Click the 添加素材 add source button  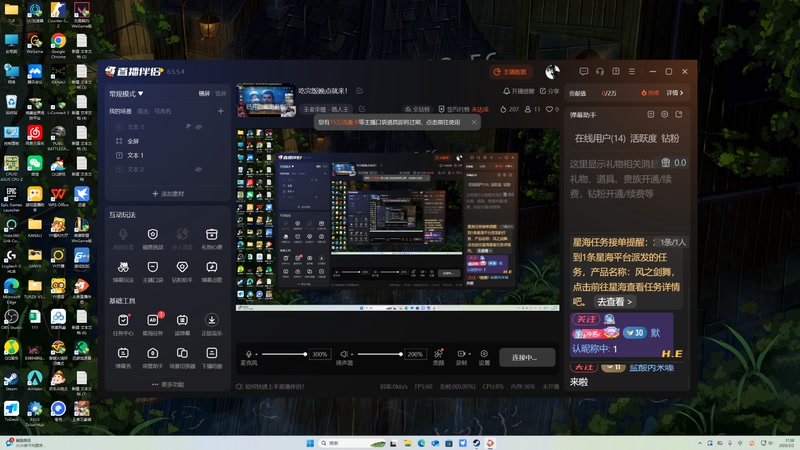point(168,194)
